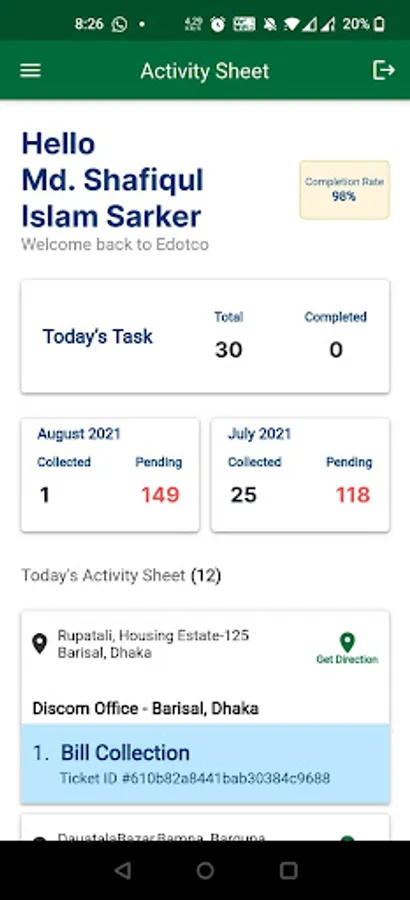The width and height of the screenshot is (410, 900).
Task: Tap the Activity Sheet header title
Action: [x=205, y=71]
